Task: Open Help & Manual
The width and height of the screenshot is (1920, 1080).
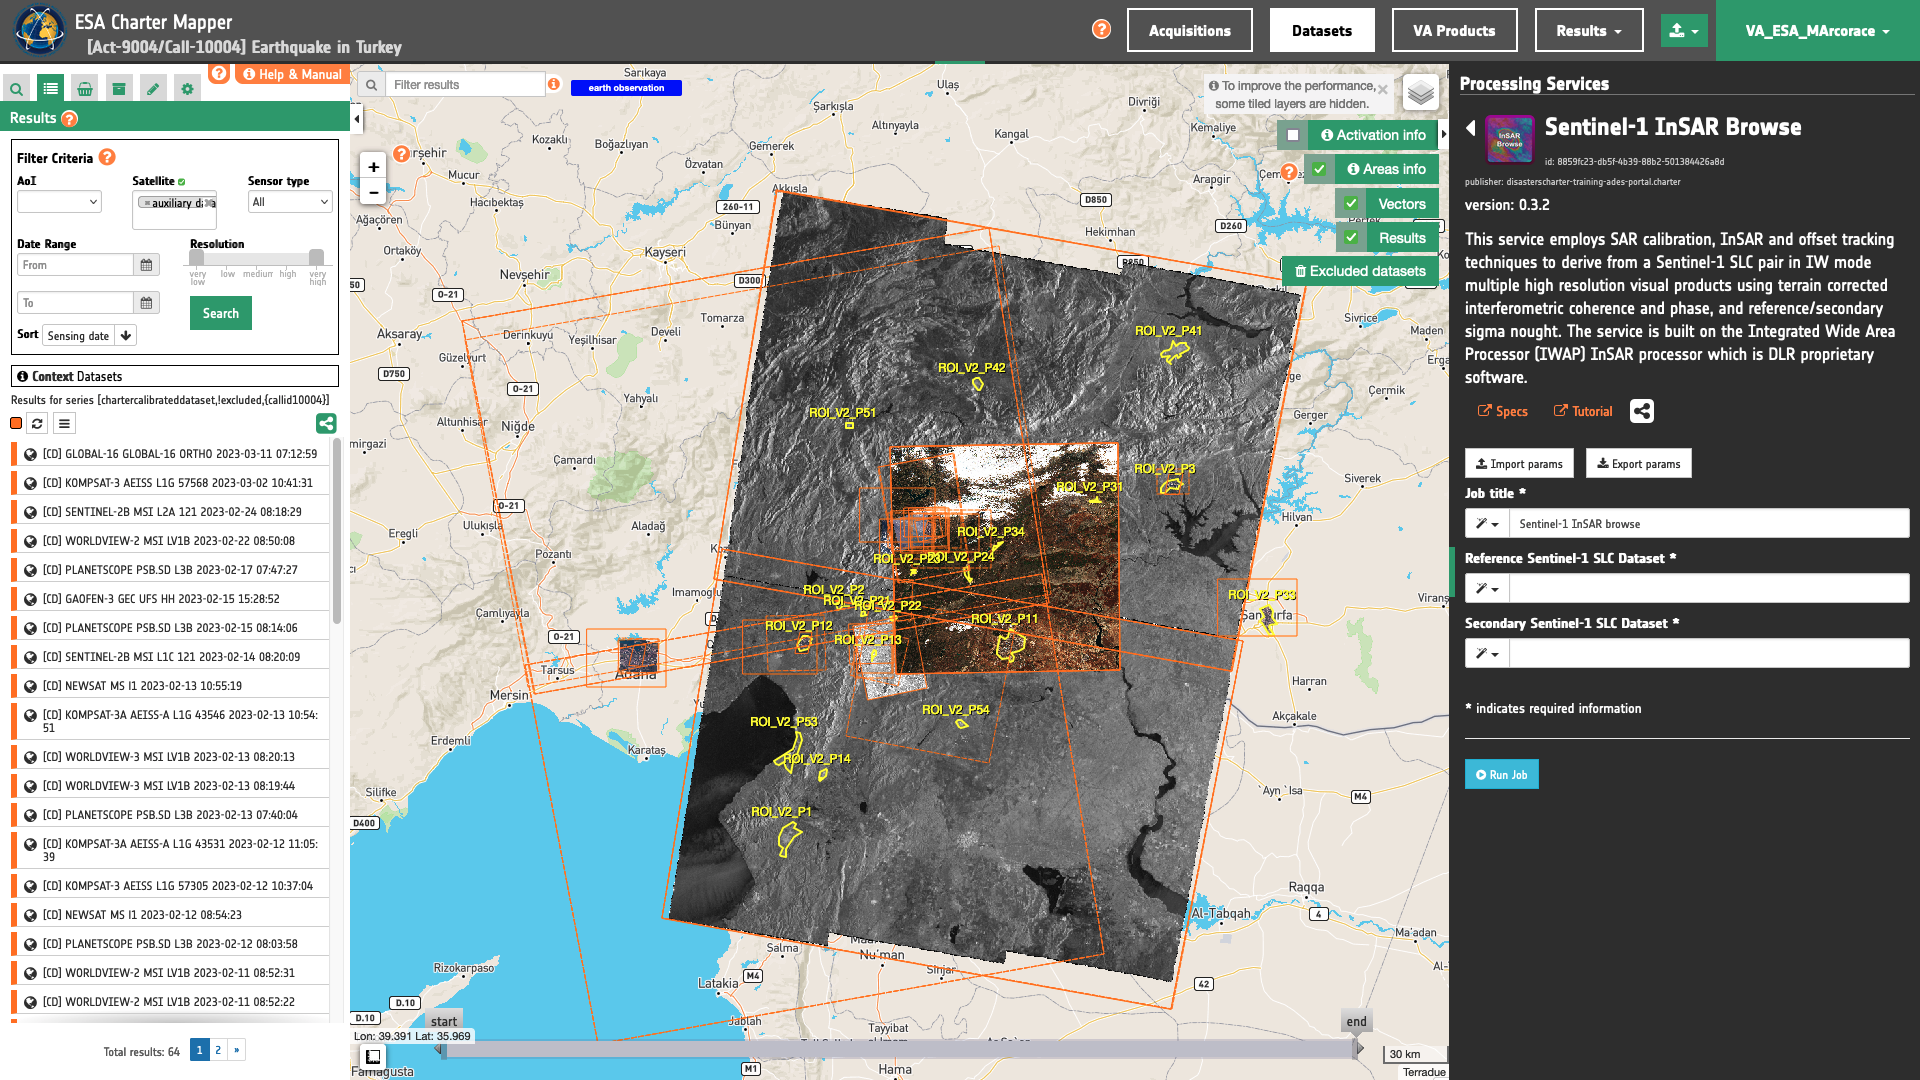Action: (x=292, y=74)
